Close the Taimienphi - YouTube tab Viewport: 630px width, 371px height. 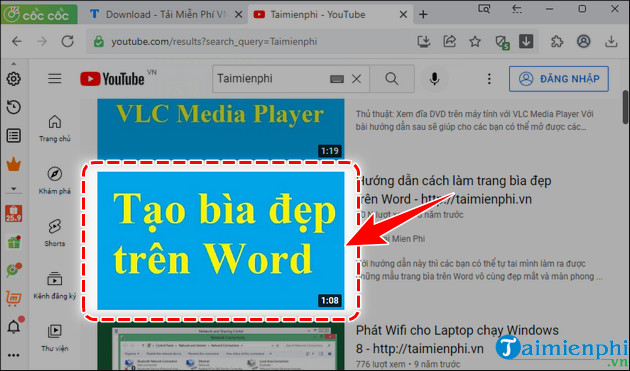[x=403, y=14]
